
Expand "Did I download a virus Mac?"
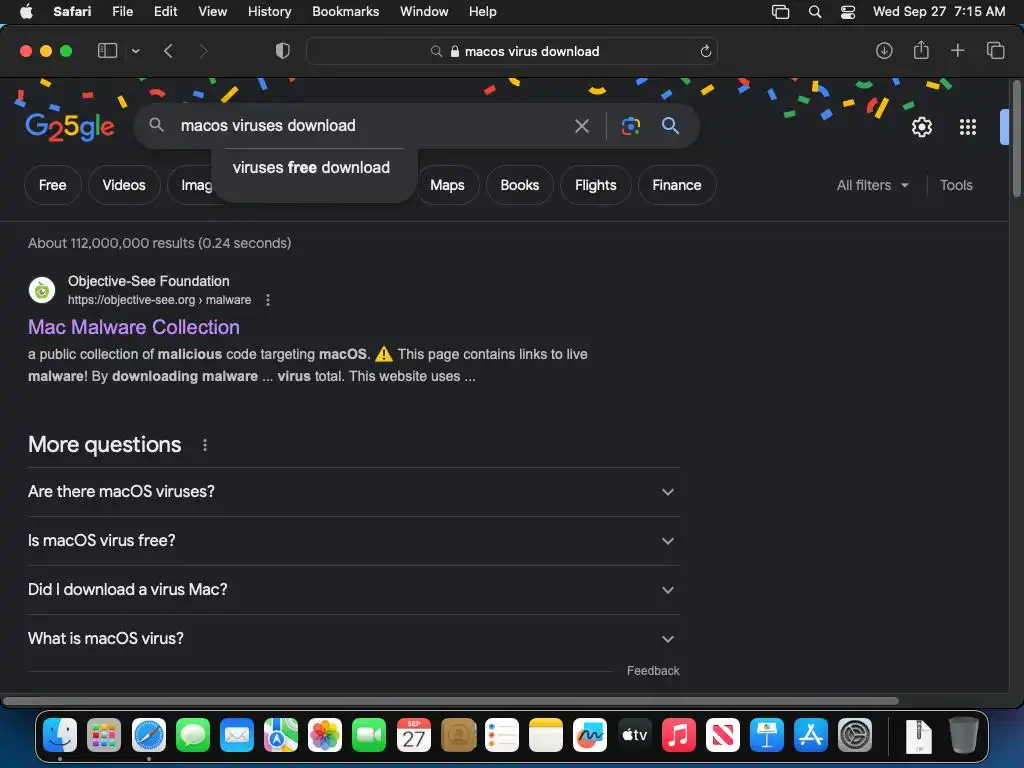353,590
